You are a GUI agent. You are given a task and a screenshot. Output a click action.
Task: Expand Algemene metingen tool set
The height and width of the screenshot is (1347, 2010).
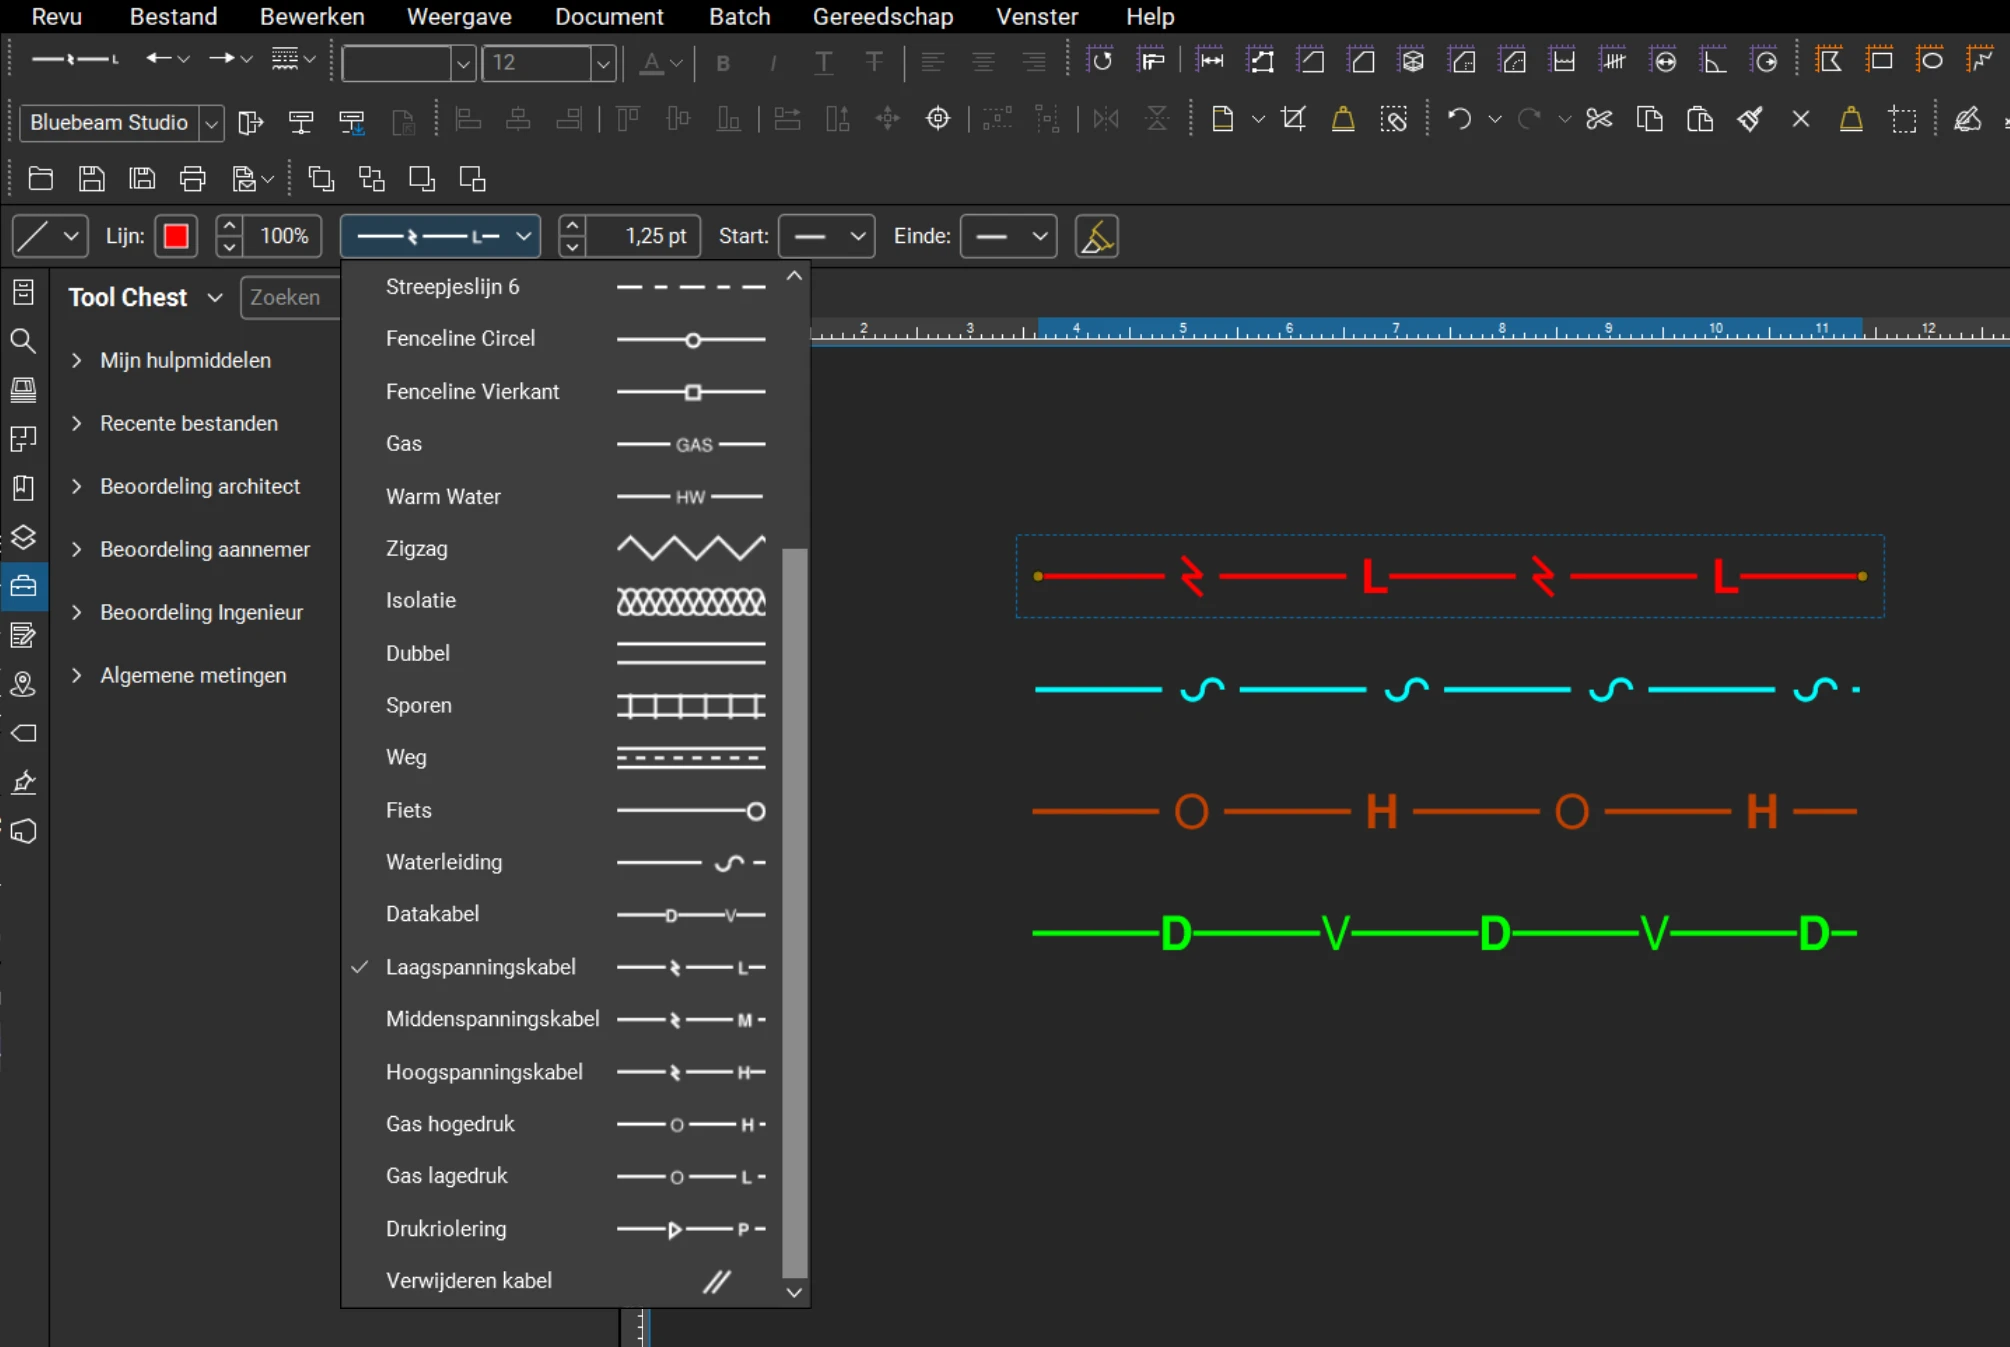(x=77, y=675)
